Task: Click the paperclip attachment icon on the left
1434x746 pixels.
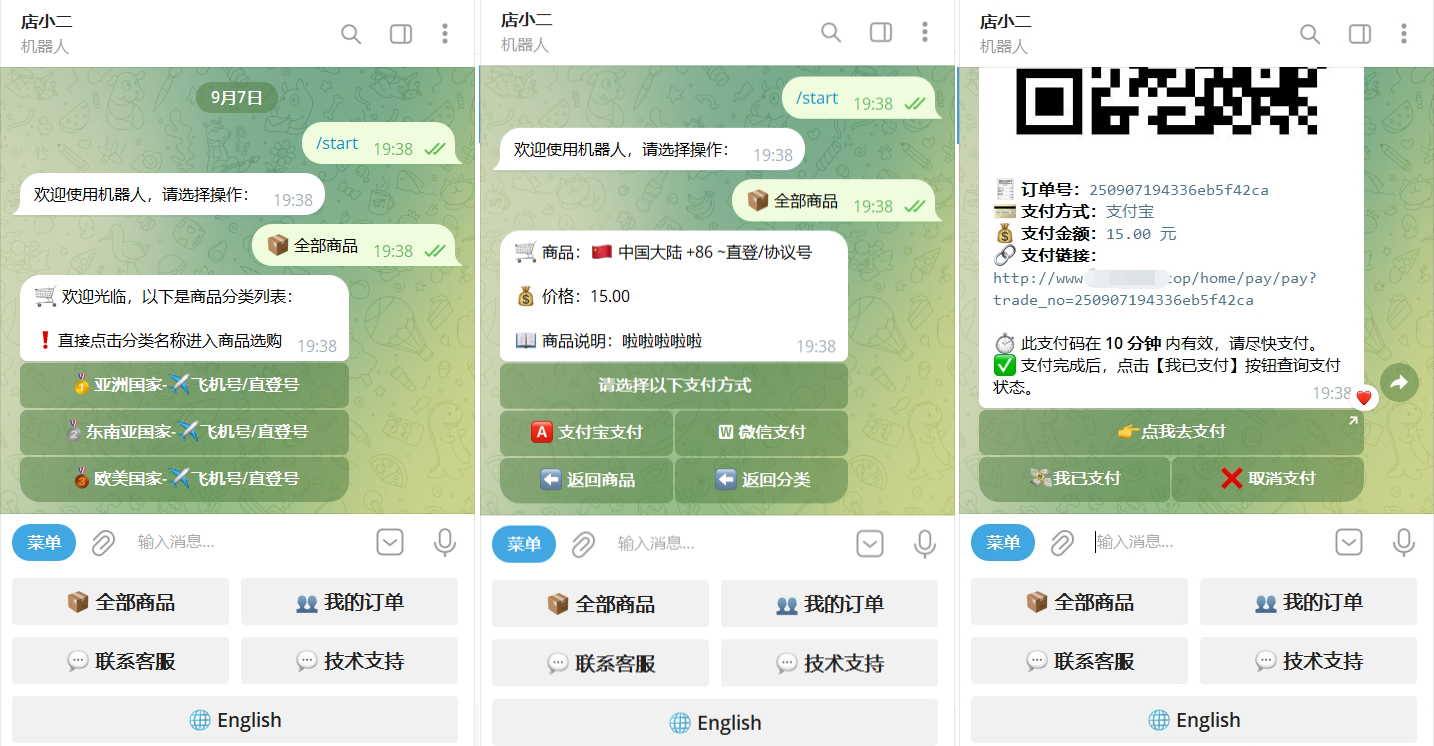Action: (103, 542)
